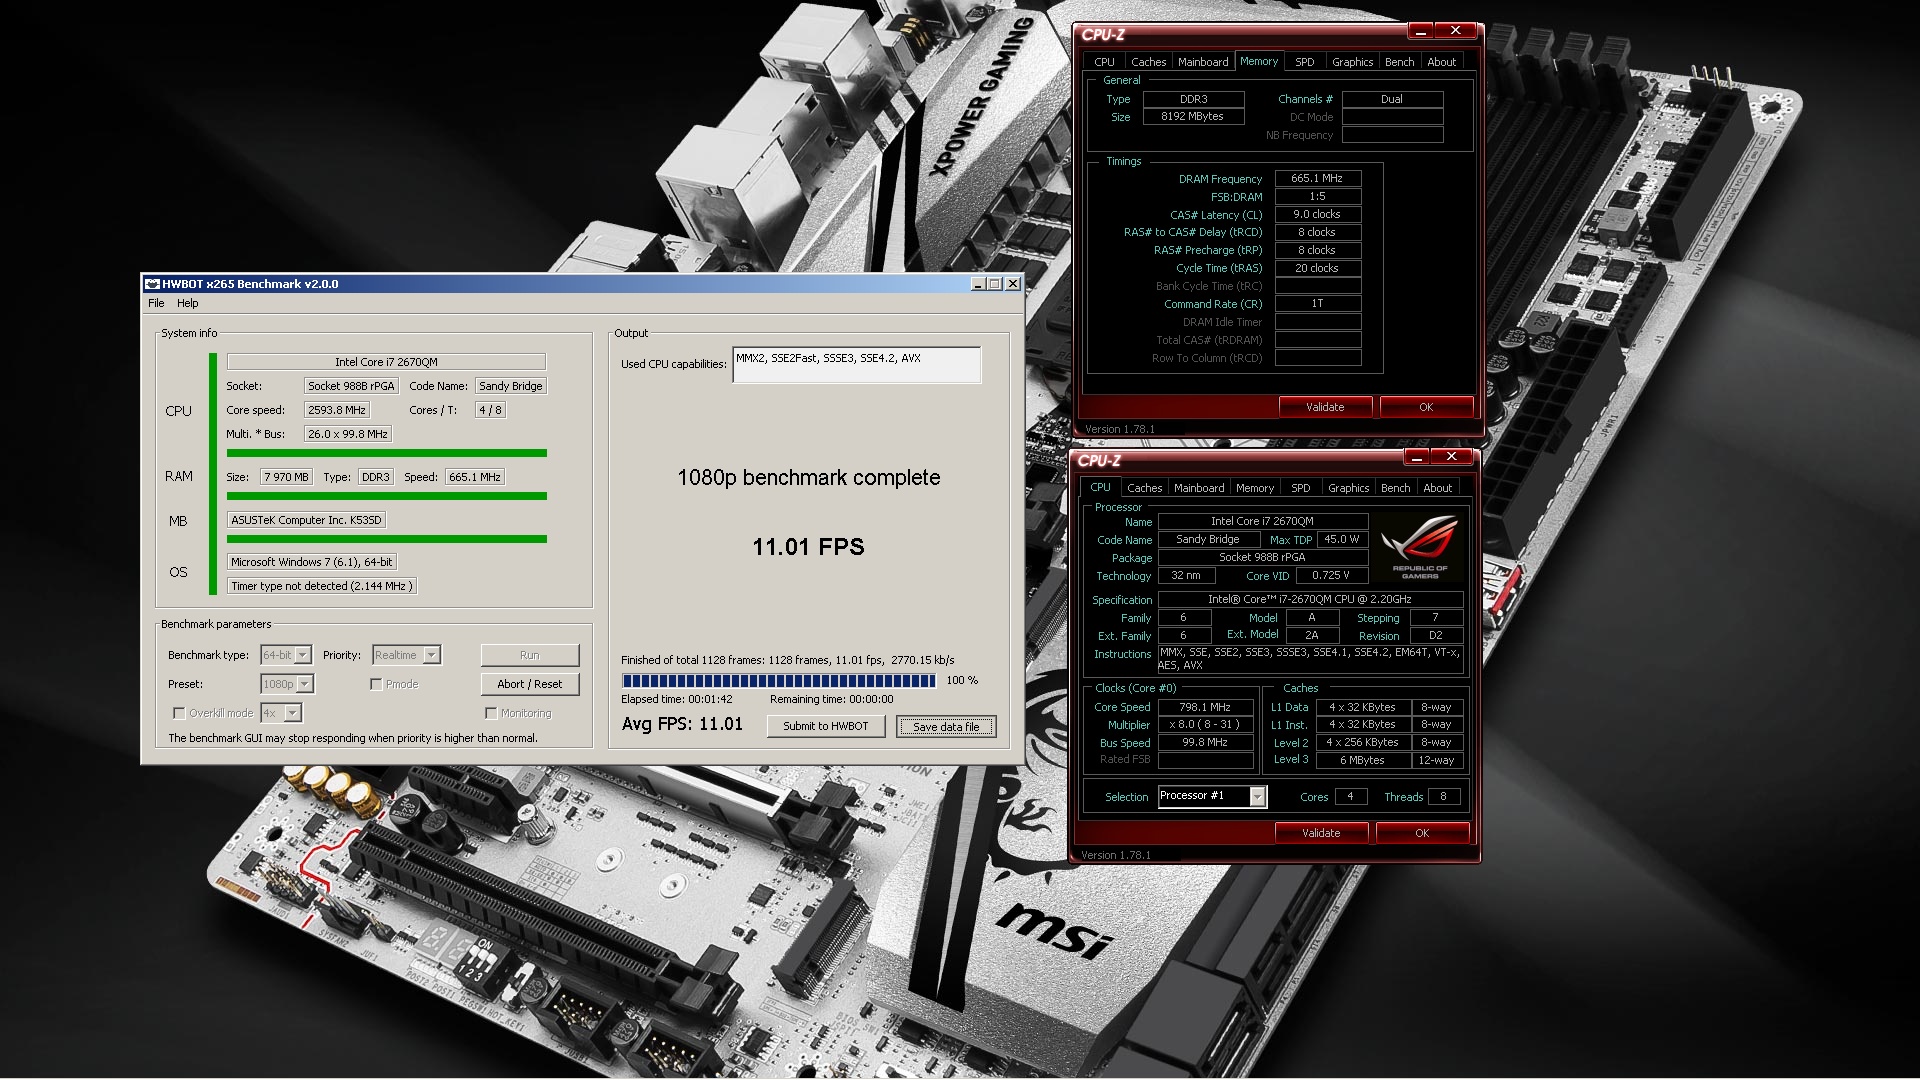This screenshot has height=1080, width=1920.
Task: Switch to CPU tab in upper CPU-Z window
Action: tap(1104, 62)
